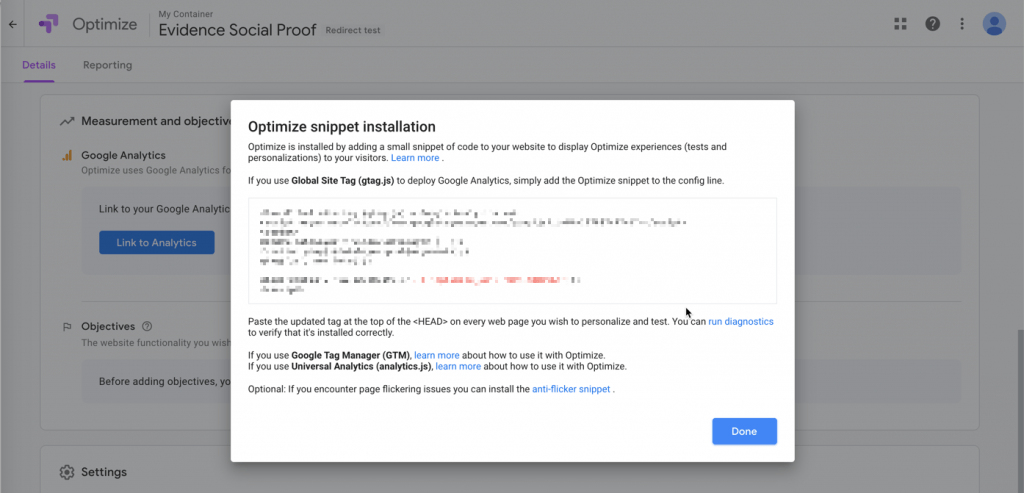Click the anti-flicker snippet link
1024x493 pixels.
(x=571, y=389)
